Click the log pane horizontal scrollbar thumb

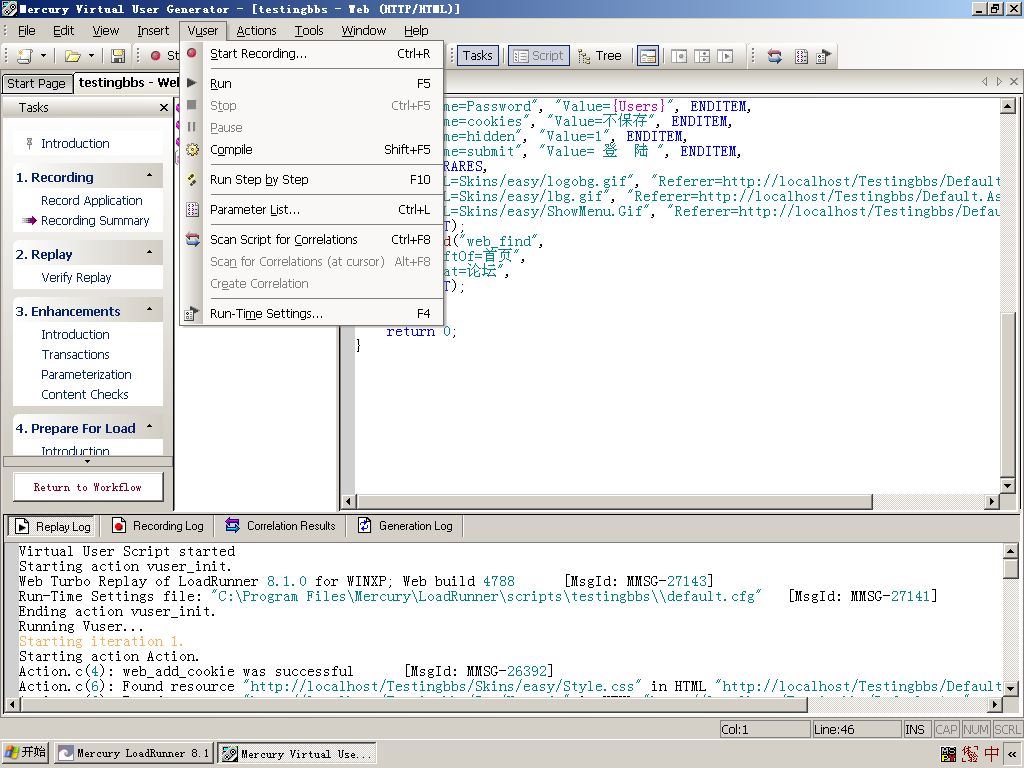tap(413, 705)
